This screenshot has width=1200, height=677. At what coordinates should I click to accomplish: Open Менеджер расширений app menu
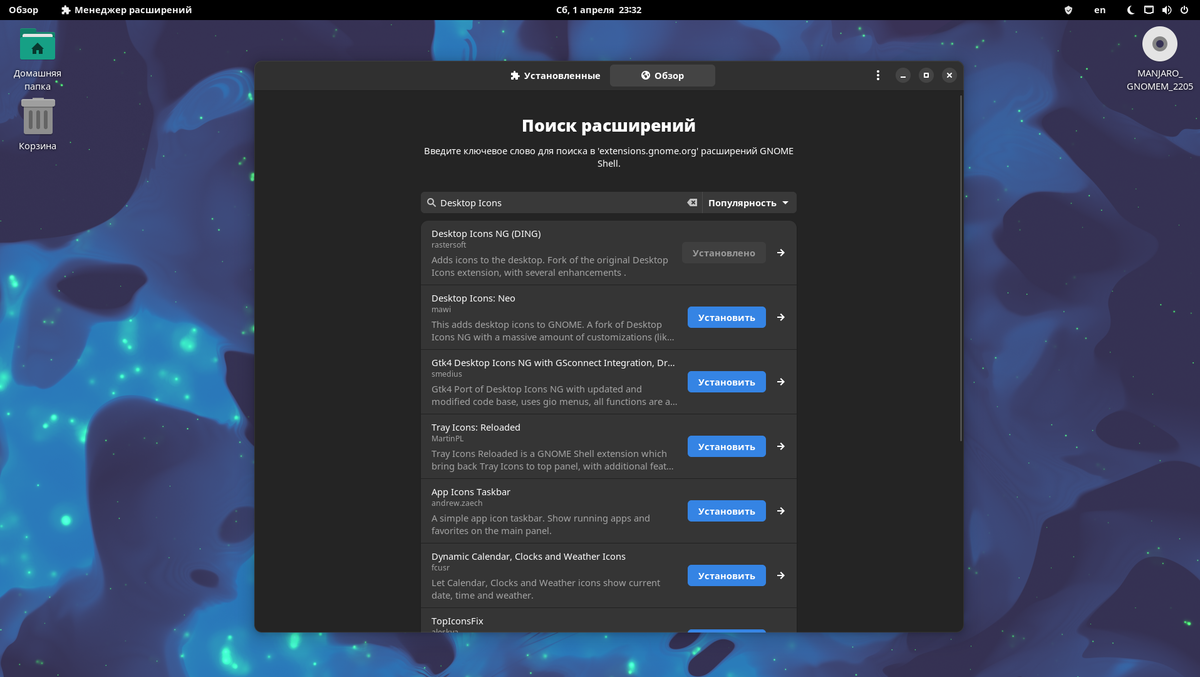click(x=126, y=10)
